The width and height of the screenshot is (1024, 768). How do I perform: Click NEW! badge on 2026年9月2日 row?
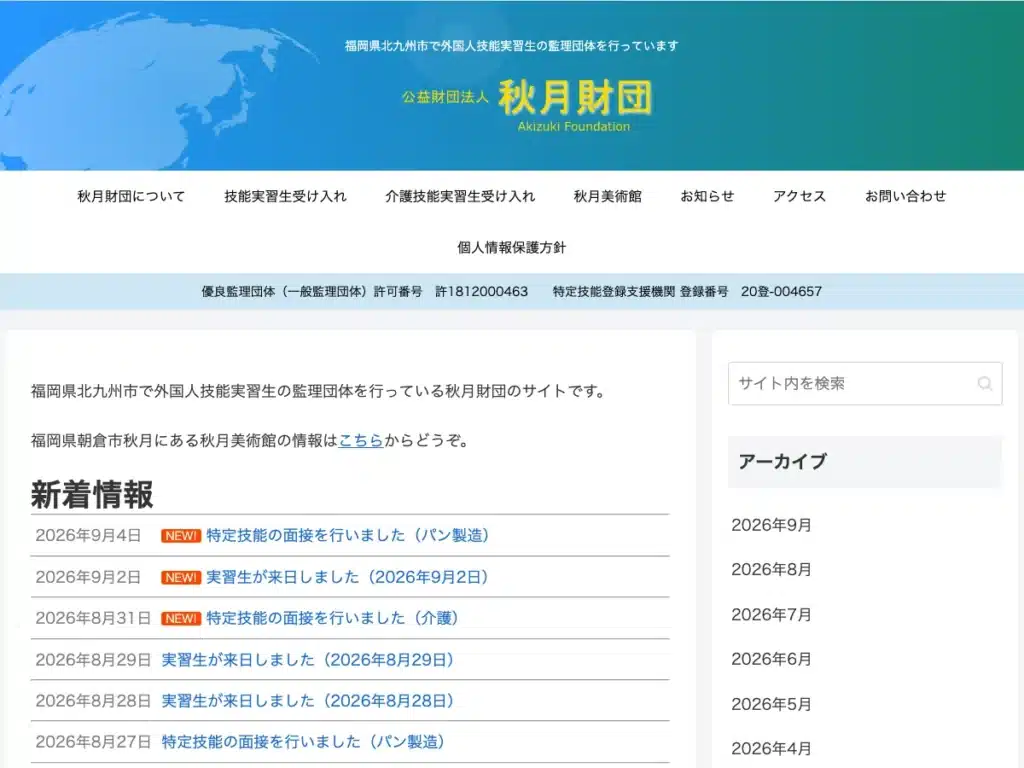coord(181,577)
